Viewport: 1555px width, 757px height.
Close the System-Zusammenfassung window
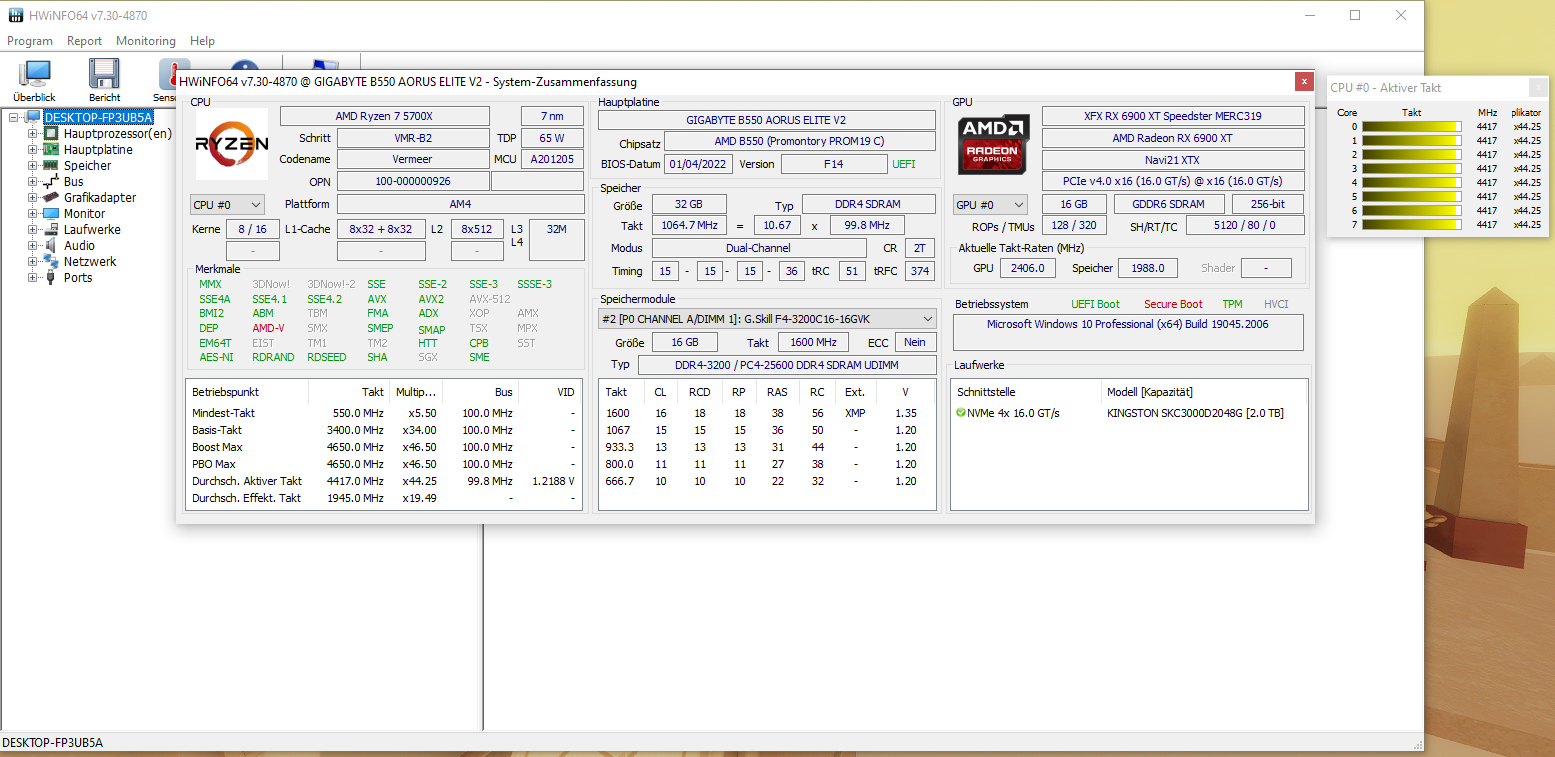tap(1303, 81)
